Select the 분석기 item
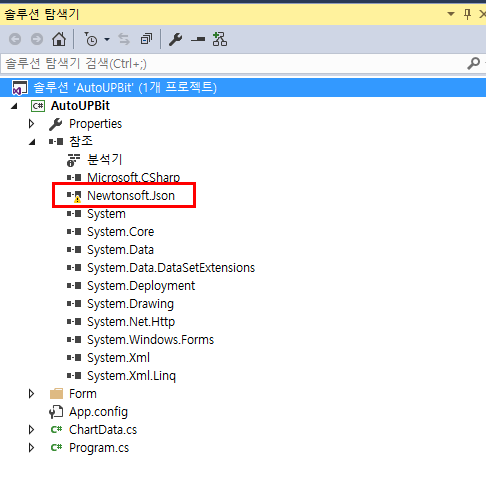This screenshot has width=486, height=485. pos(105,159)
